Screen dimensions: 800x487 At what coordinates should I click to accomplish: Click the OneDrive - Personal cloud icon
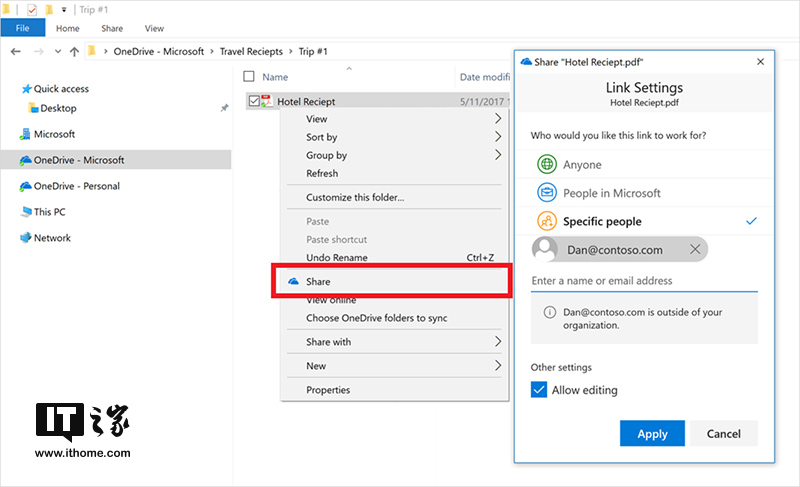(26, 186)
